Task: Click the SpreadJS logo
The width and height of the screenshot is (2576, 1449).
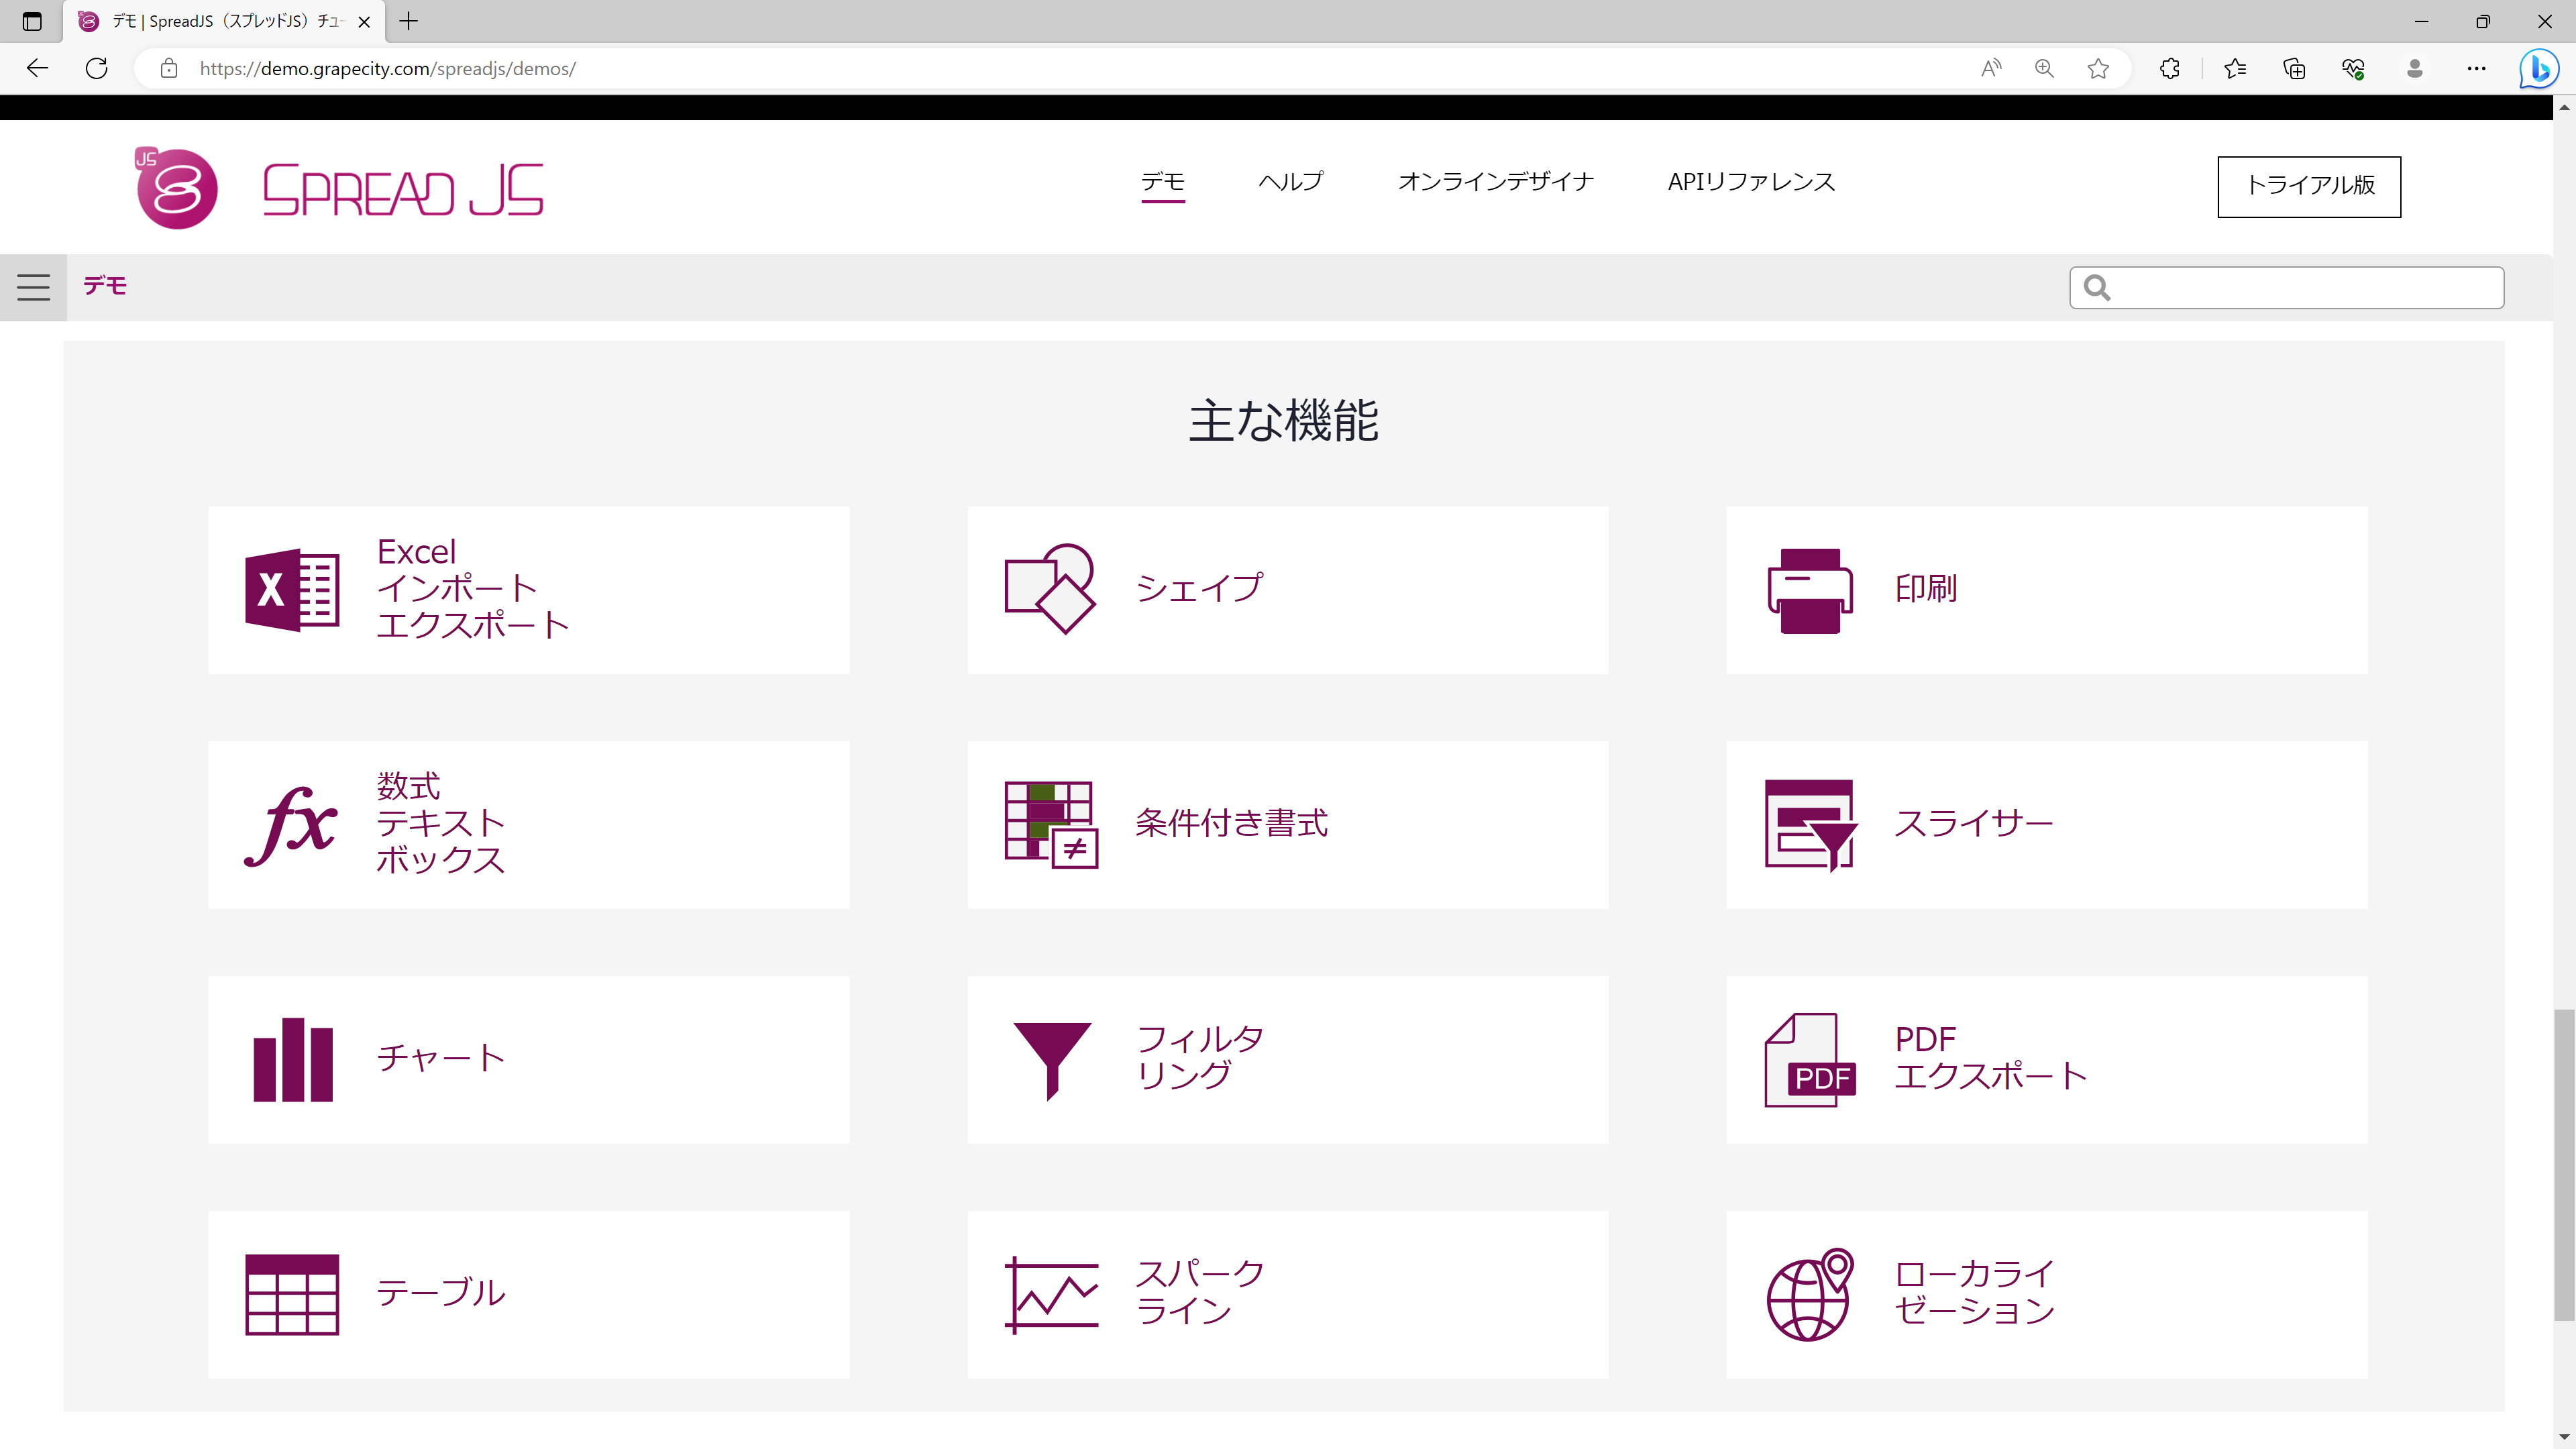Action: point(339,188)
